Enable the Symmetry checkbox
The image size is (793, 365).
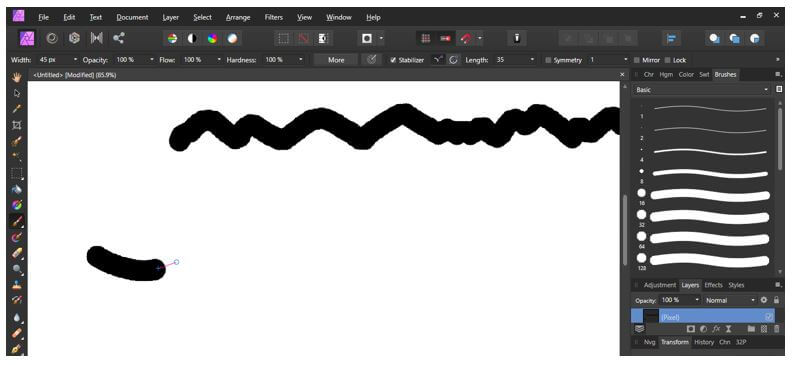point(548,60)
